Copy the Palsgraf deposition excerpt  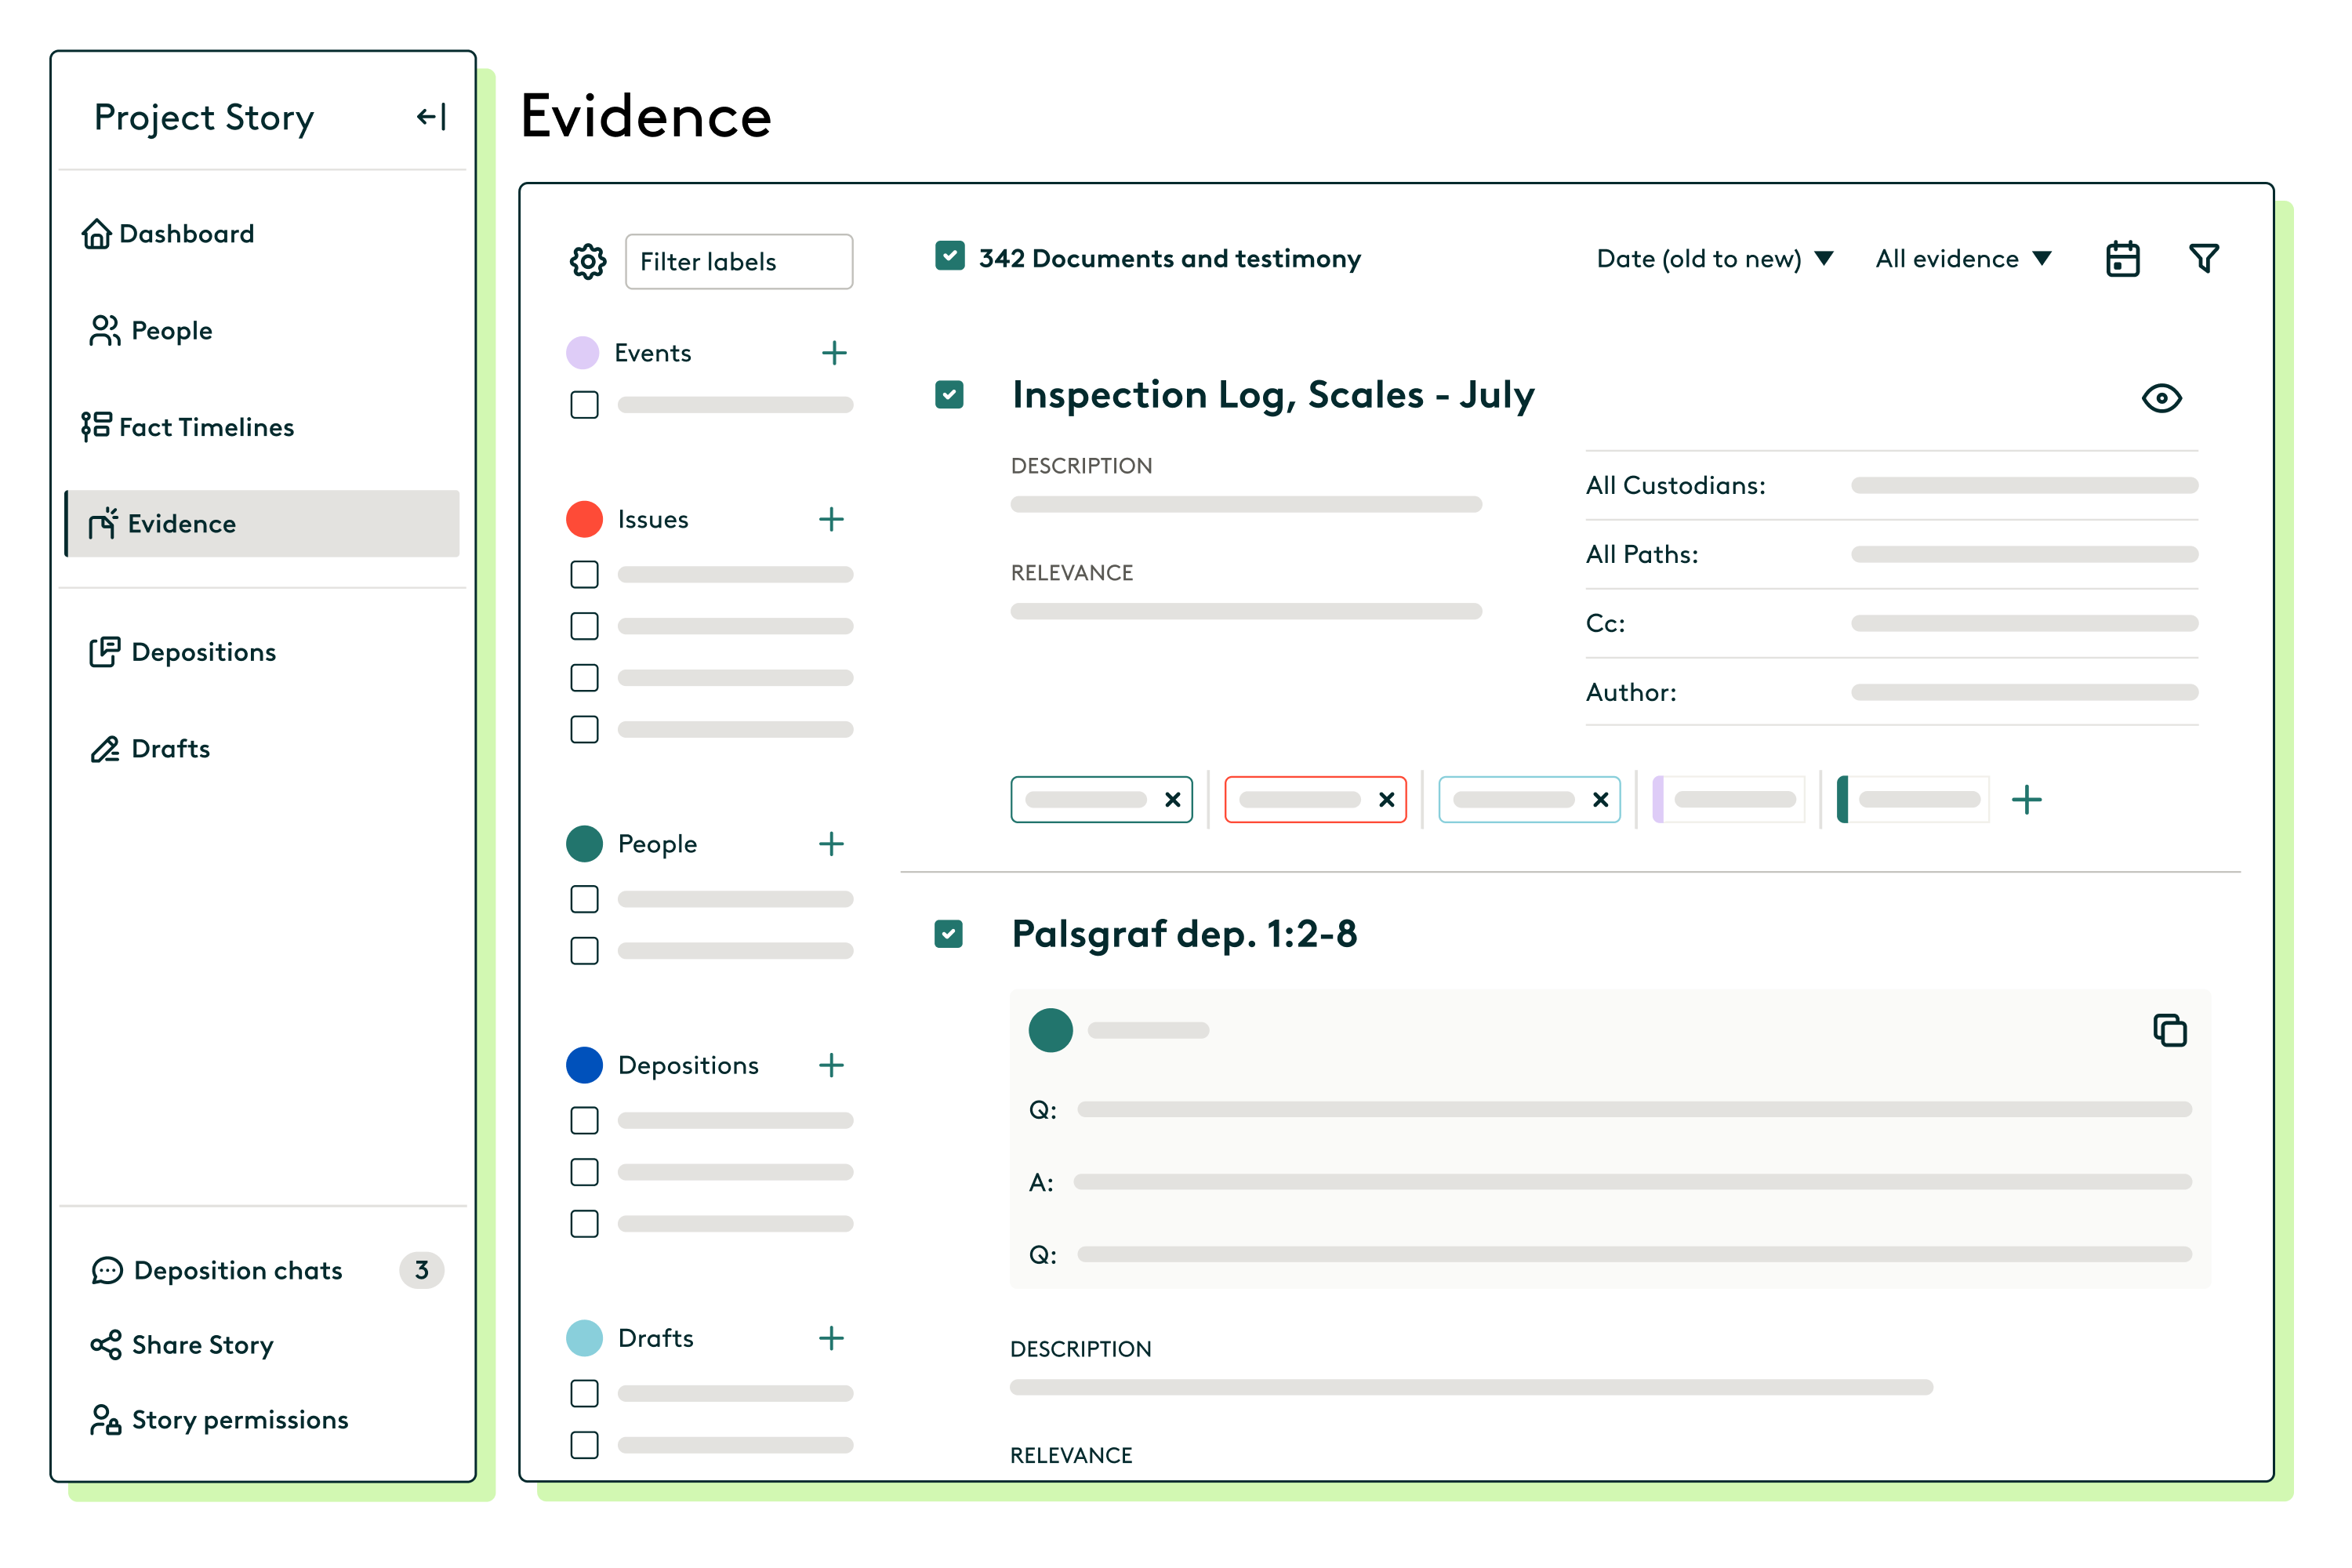pyautogui.click(x=2169, y=1030)
